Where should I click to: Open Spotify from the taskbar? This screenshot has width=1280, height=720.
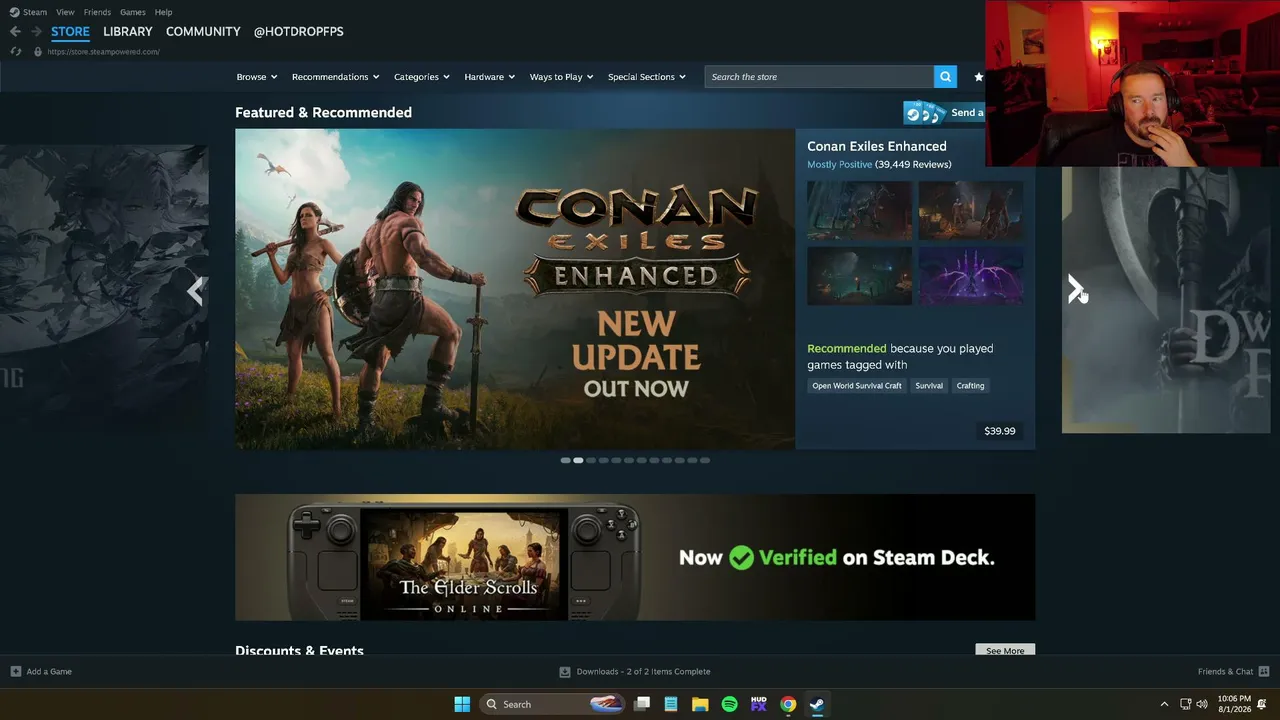coord(729,704)
